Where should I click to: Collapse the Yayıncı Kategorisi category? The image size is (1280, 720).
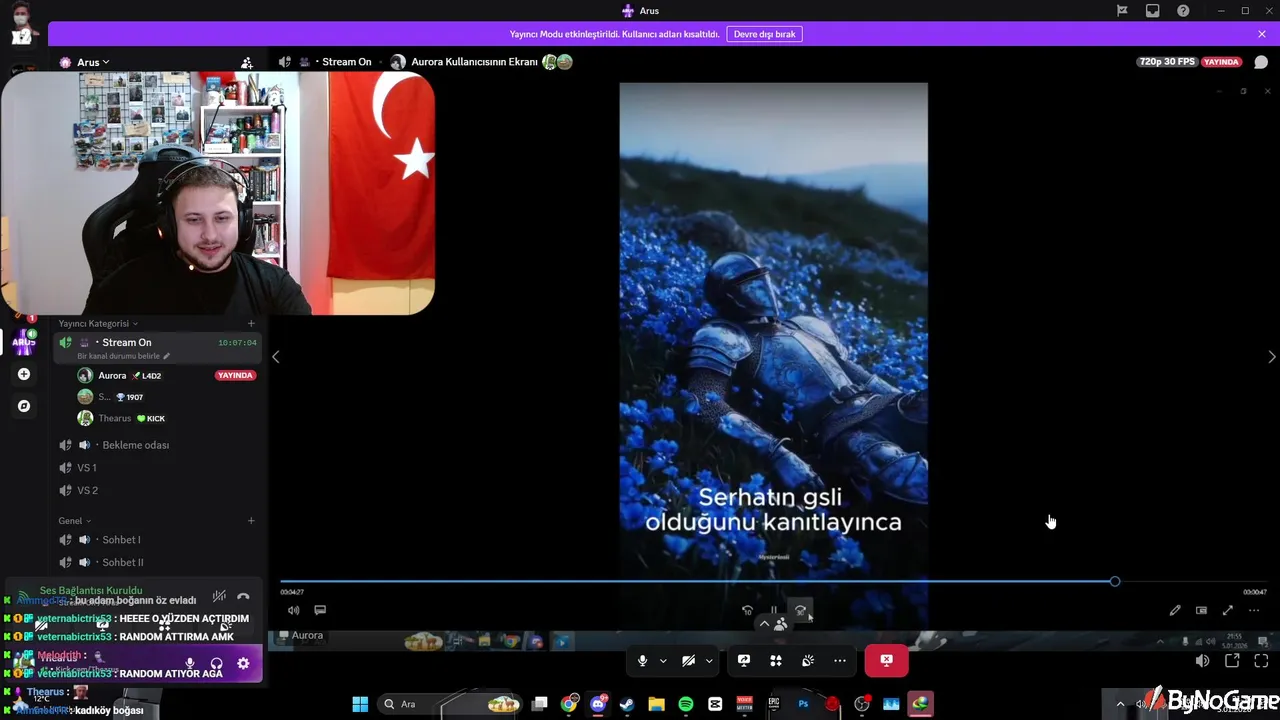click(x=98, y=323)
